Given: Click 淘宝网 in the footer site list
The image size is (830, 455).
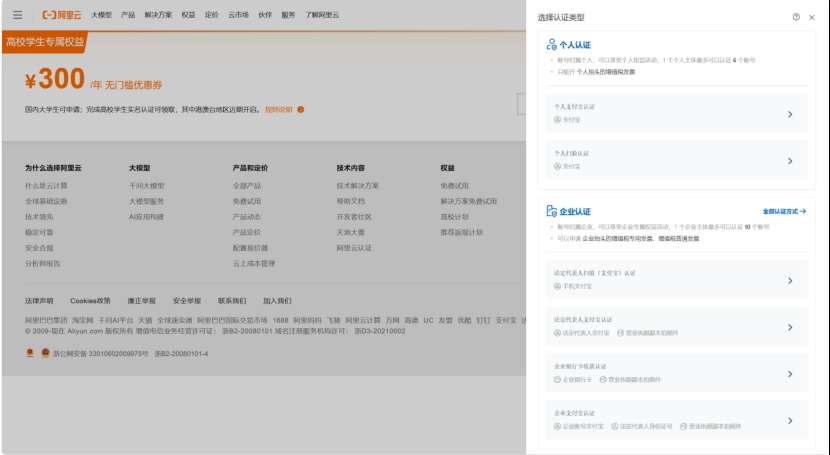Looking at the screenshot, I should click(x=83, y=320).
